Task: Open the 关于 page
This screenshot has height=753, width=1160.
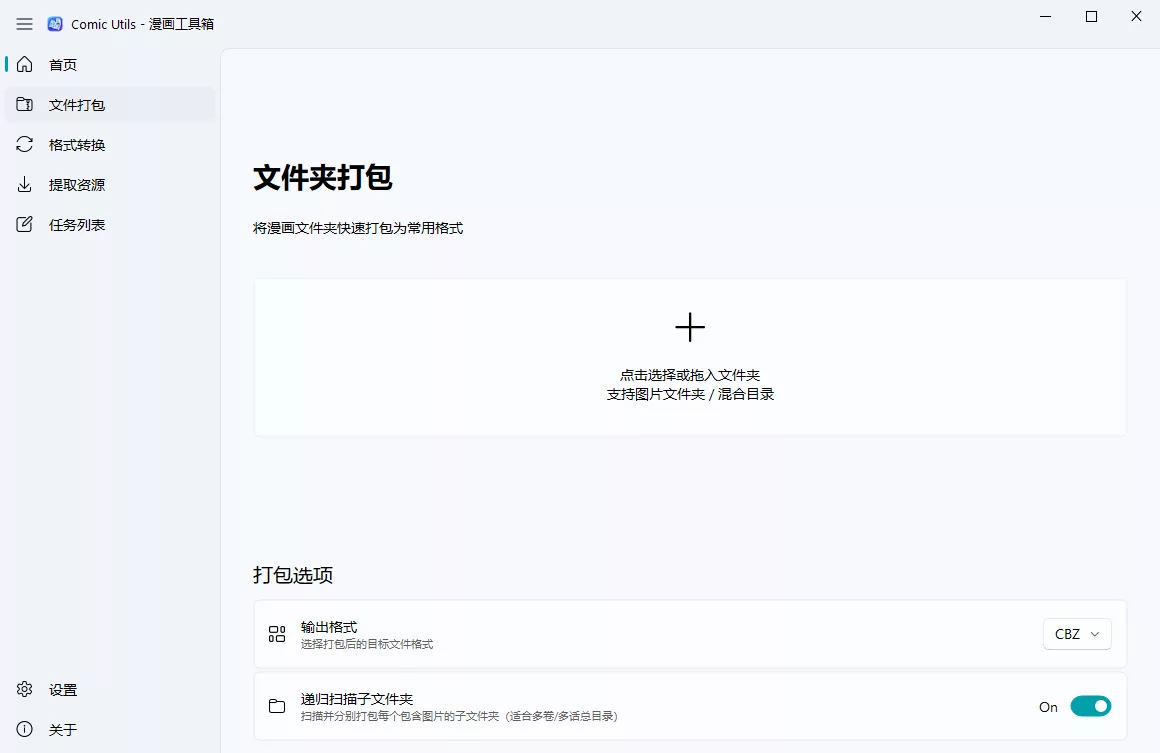Action: click(x=110, y=729)
